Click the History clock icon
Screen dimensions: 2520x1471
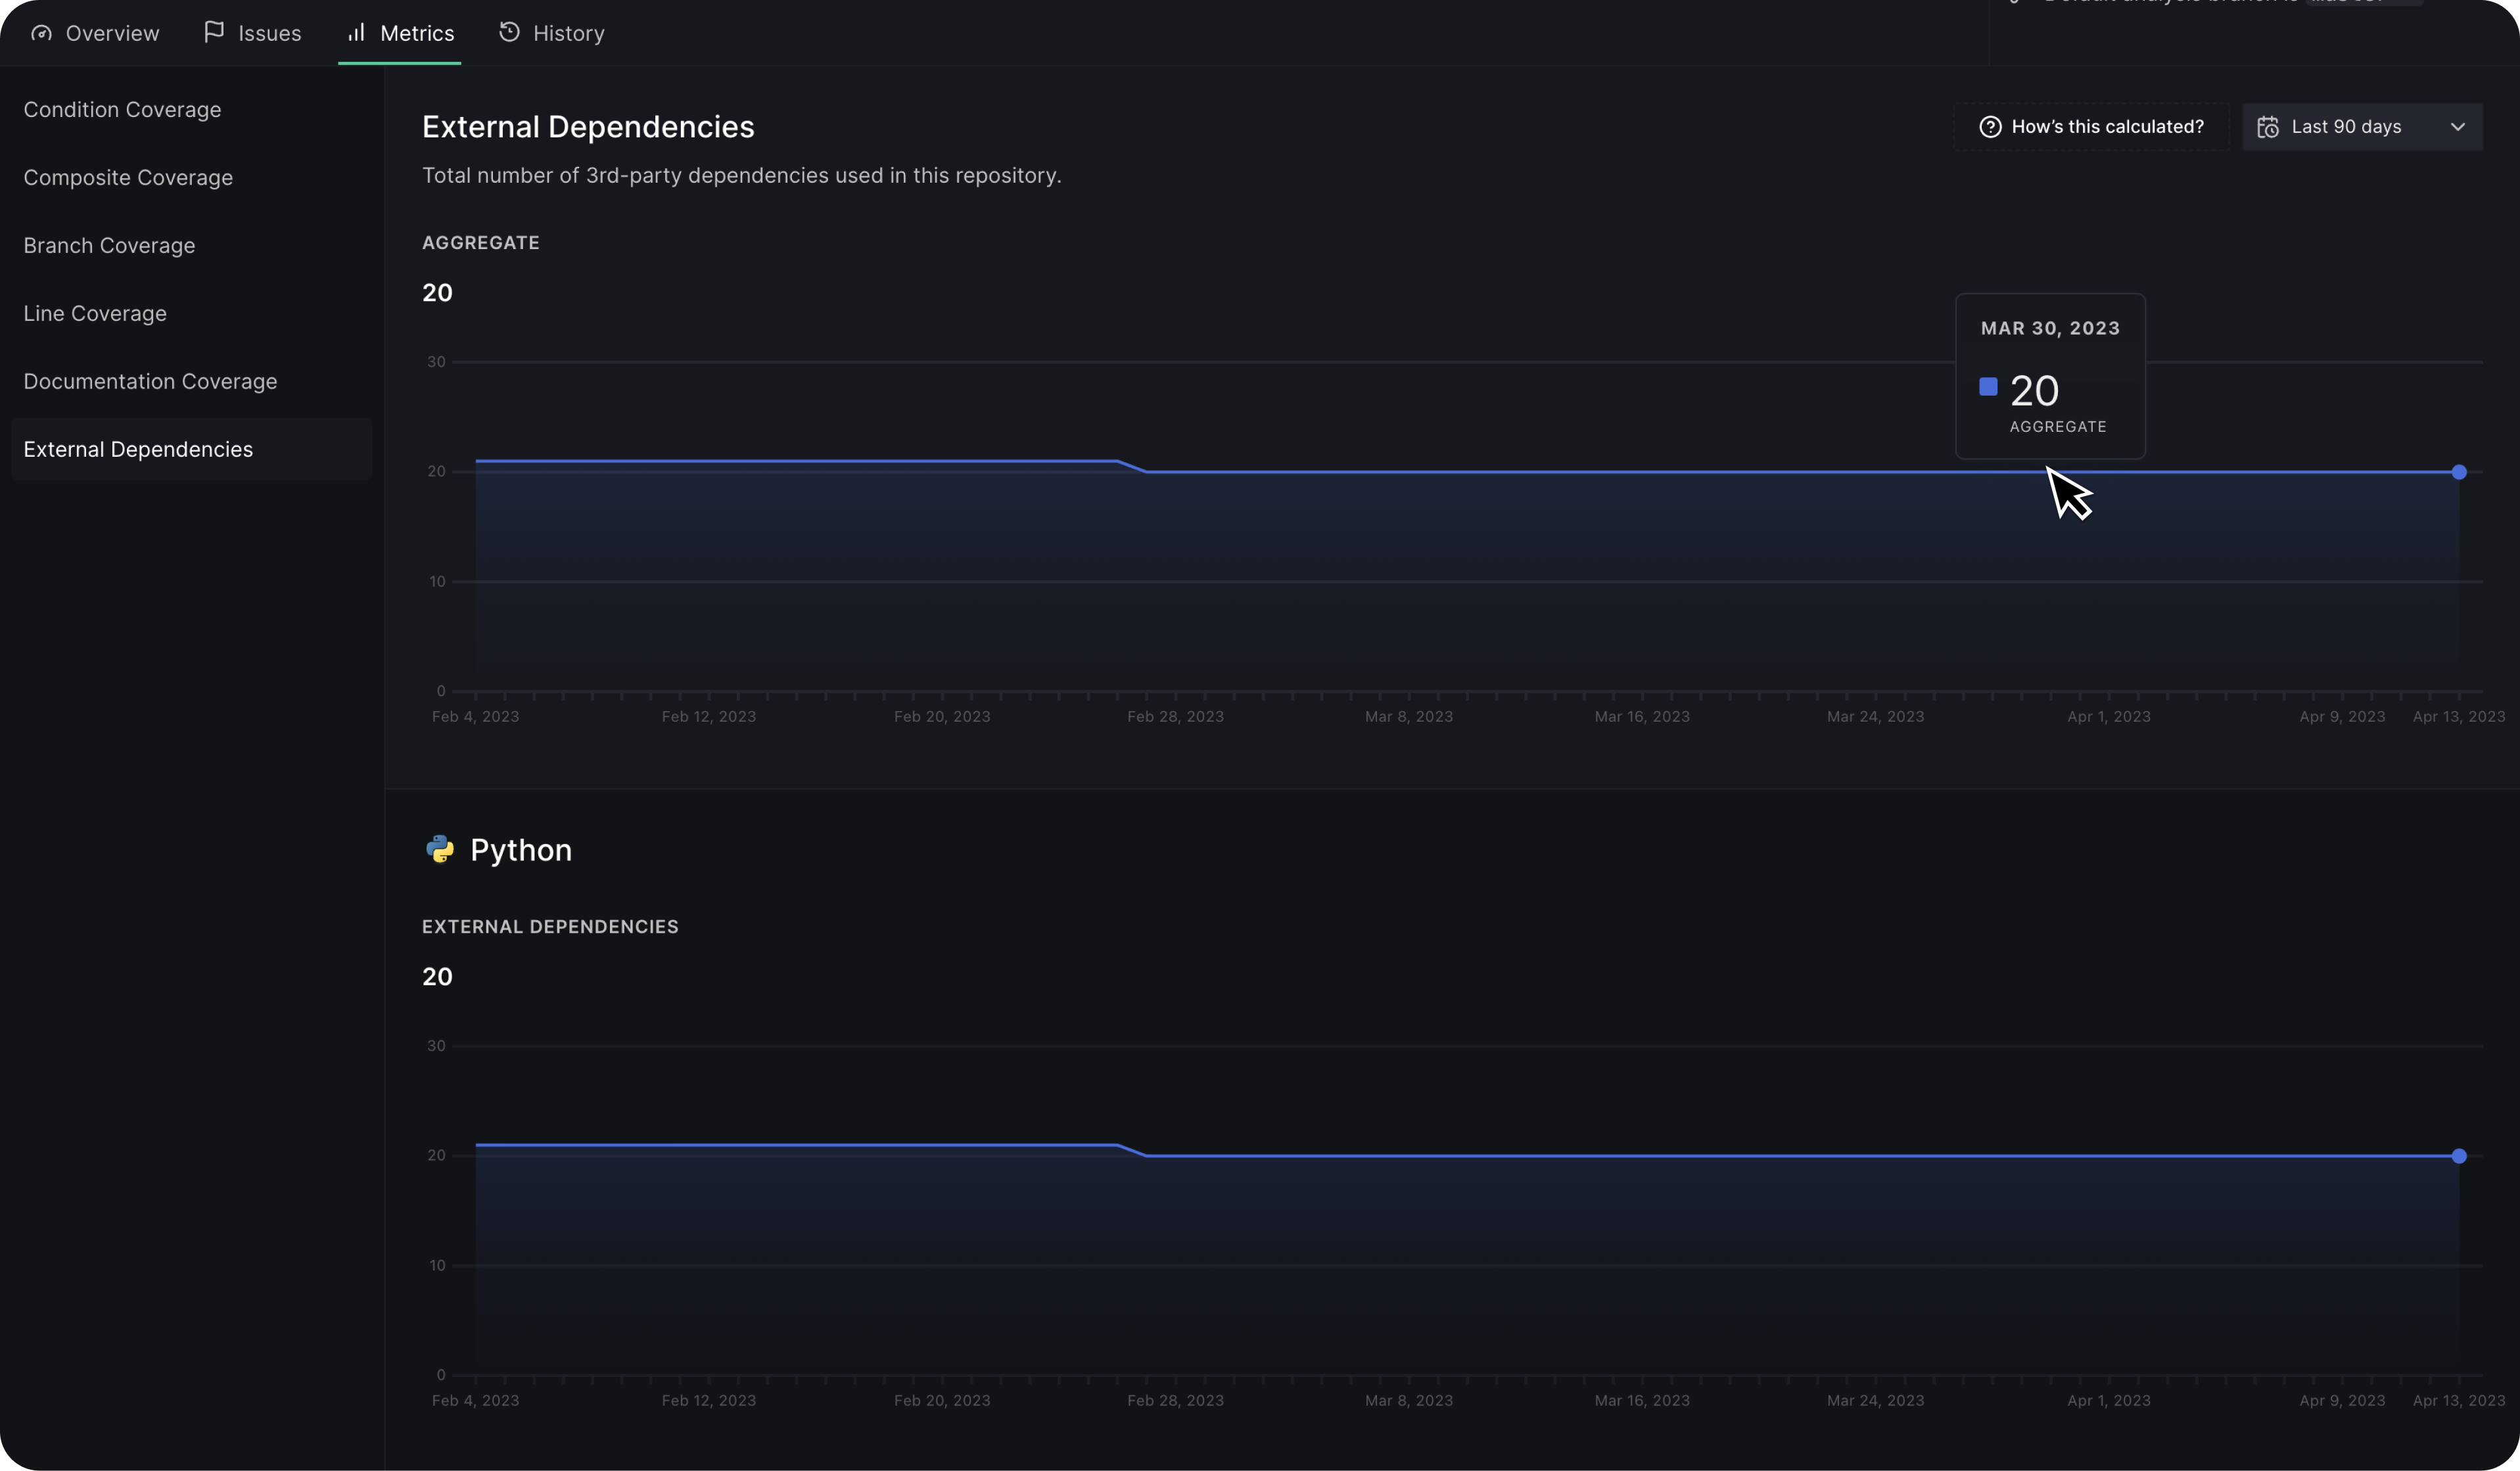[x=509, y=32]
